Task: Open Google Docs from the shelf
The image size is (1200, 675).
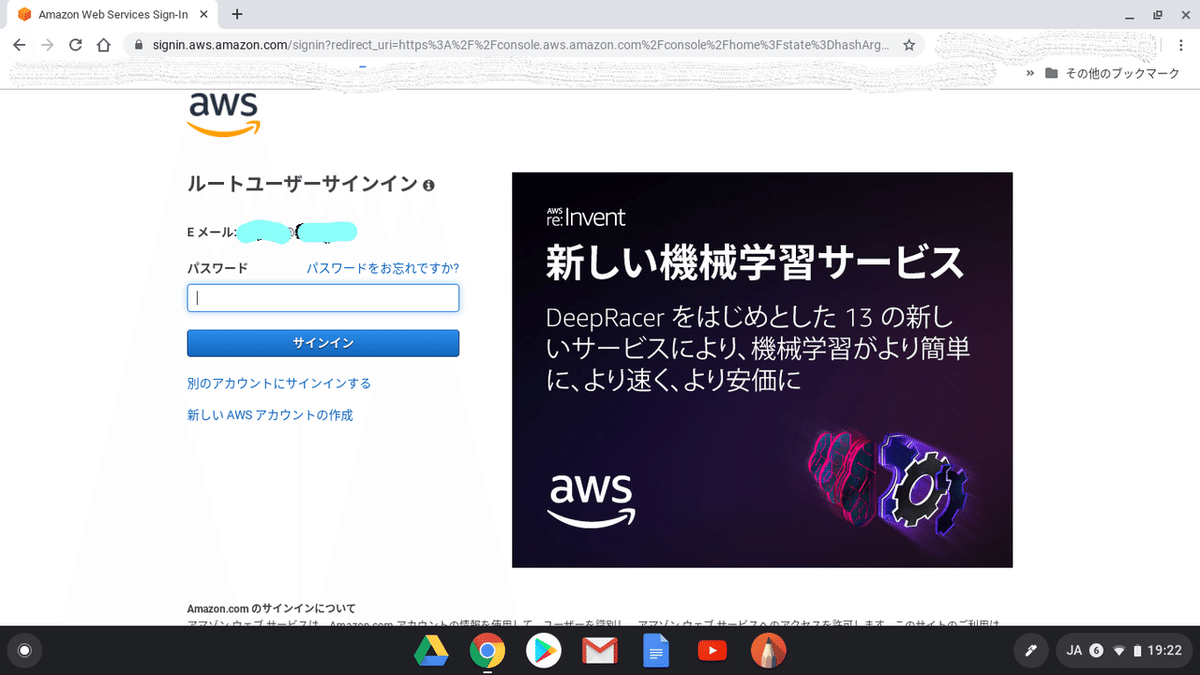Action: [656, 651]
